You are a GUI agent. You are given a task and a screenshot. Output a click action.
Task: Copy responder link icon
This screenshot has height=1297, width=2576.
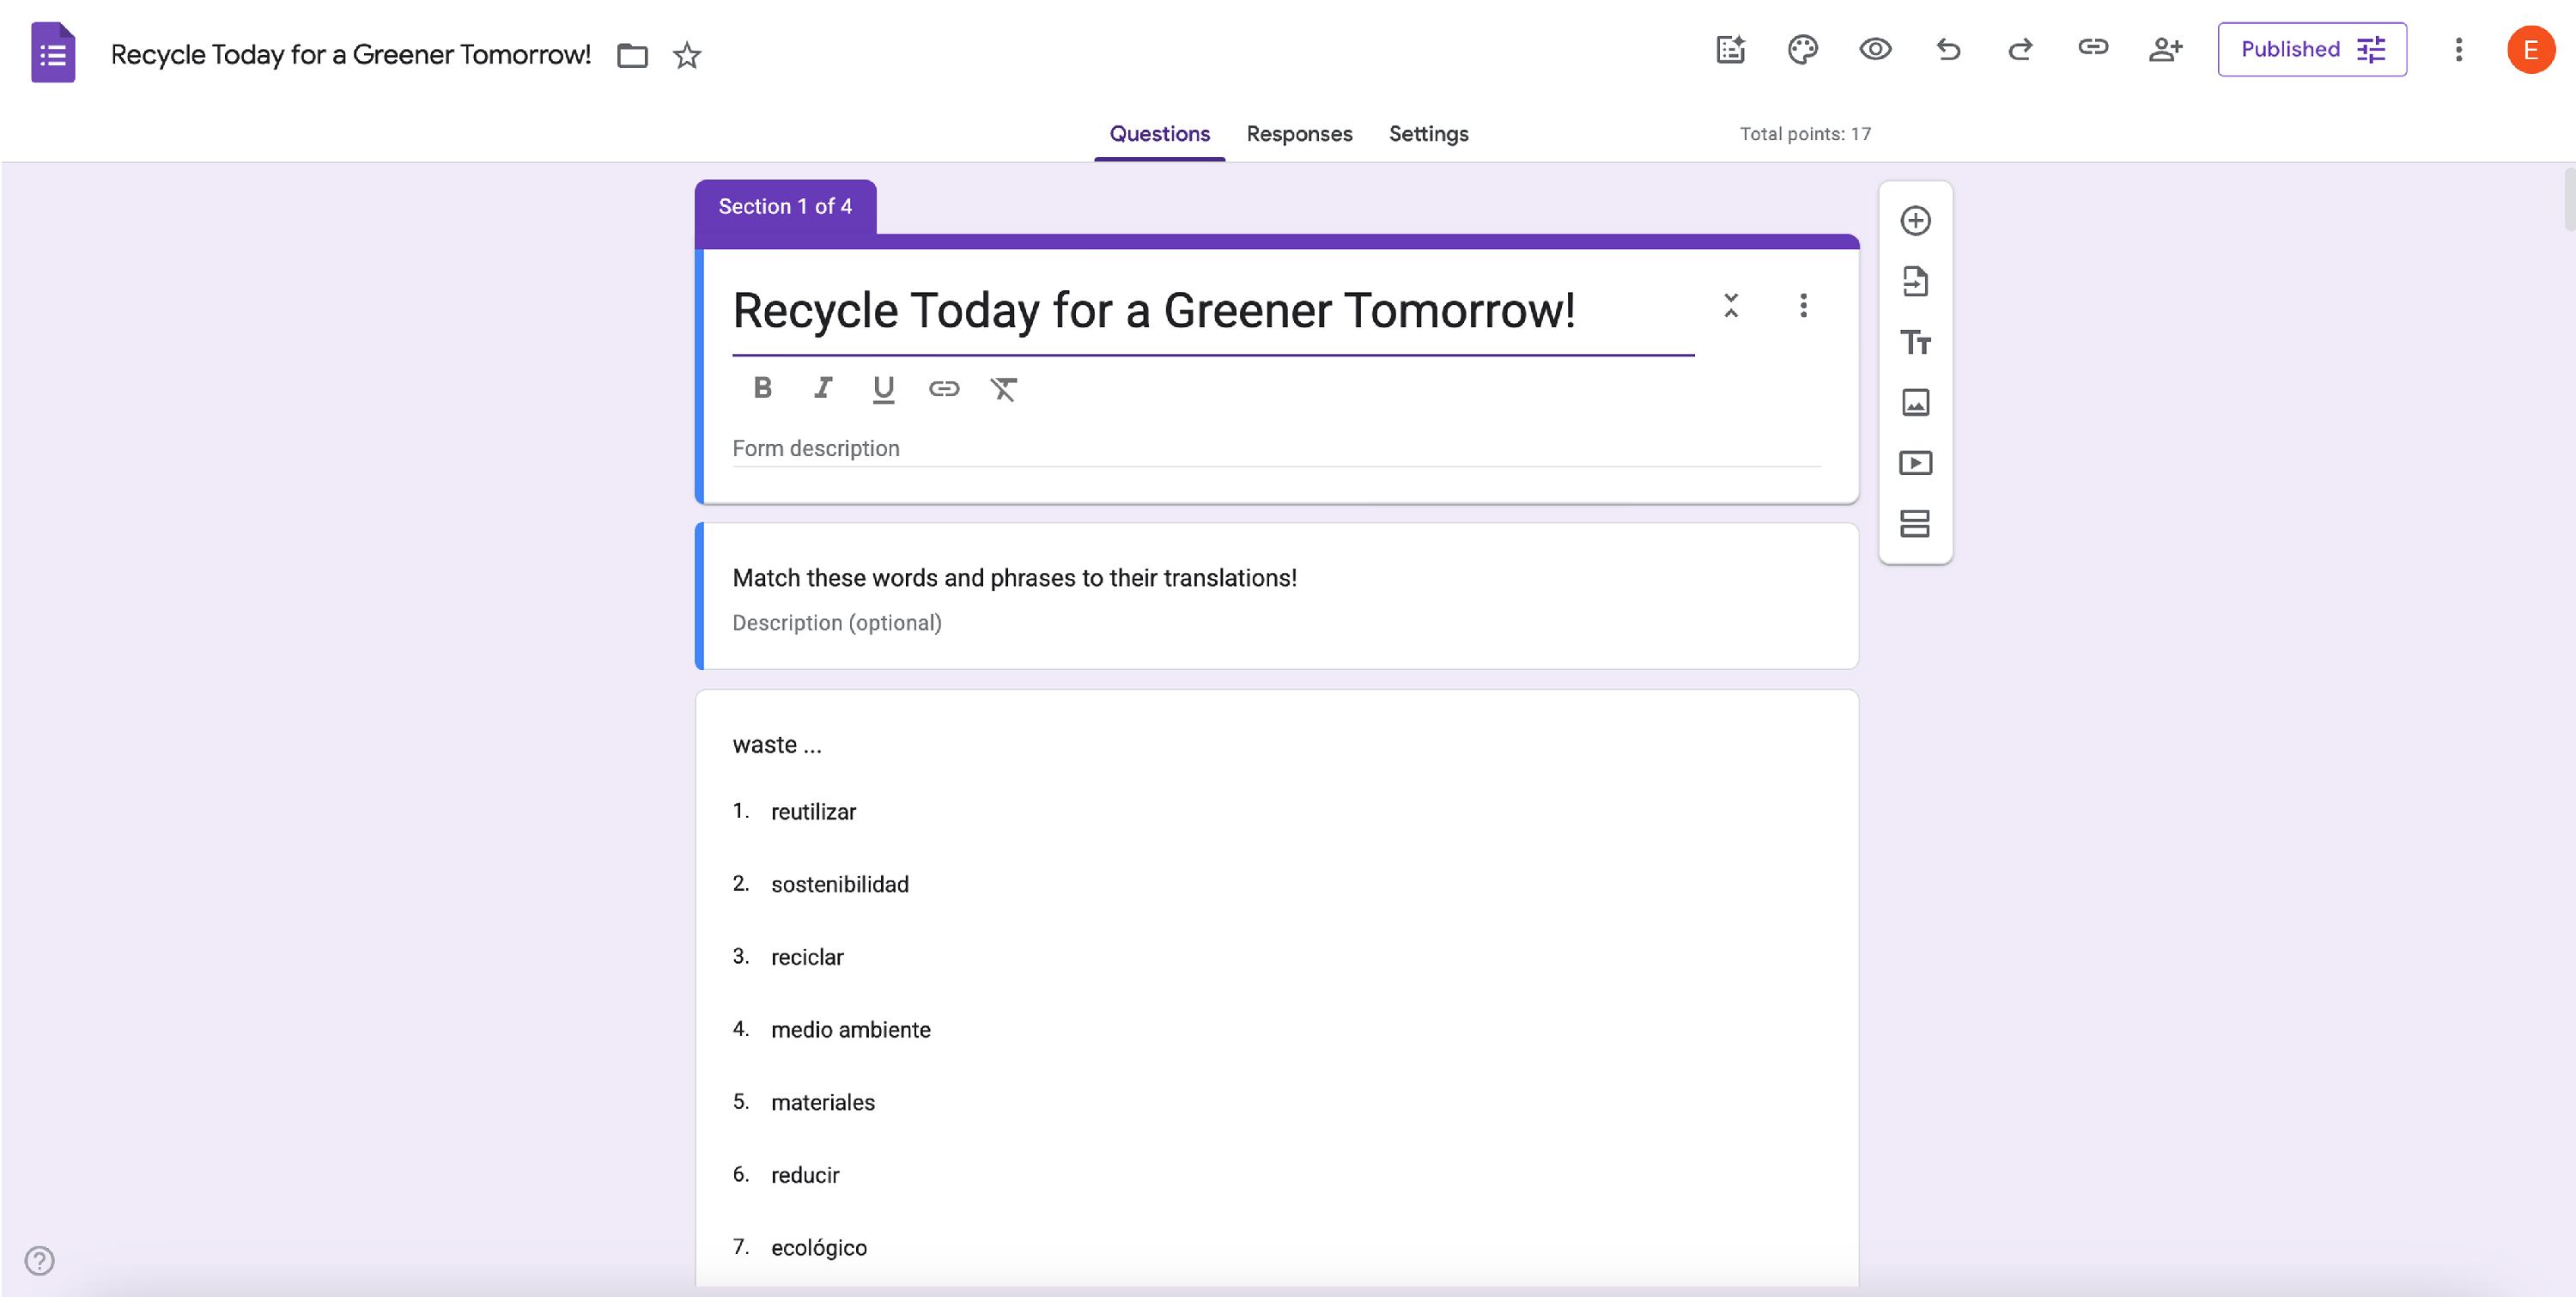pos(2093,47)
